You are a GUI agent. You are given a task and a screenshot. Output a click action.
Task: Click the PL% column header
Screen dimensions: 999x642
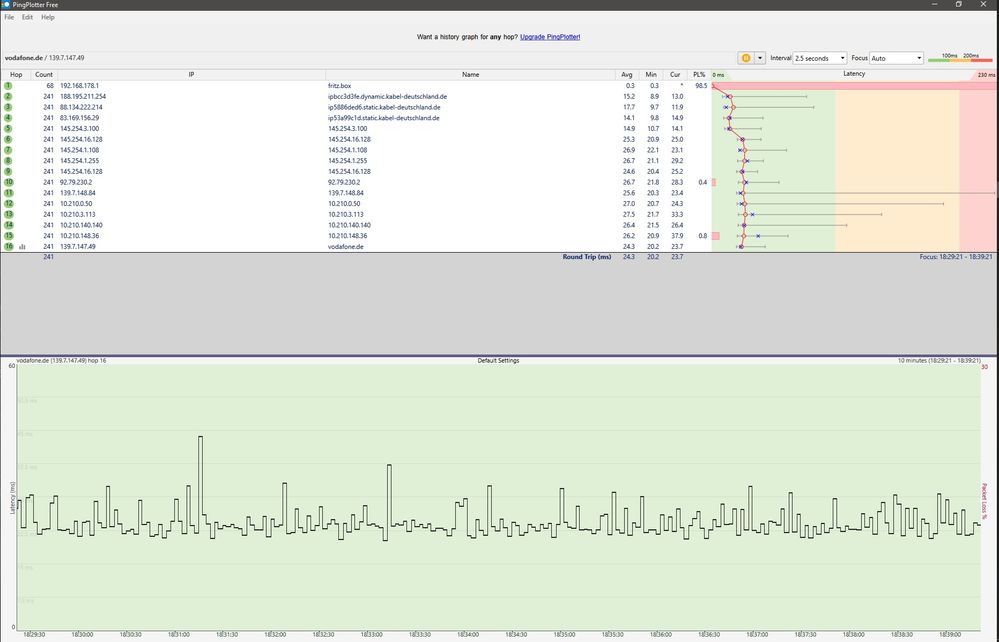pyautogui.click(x=699, y=75)
